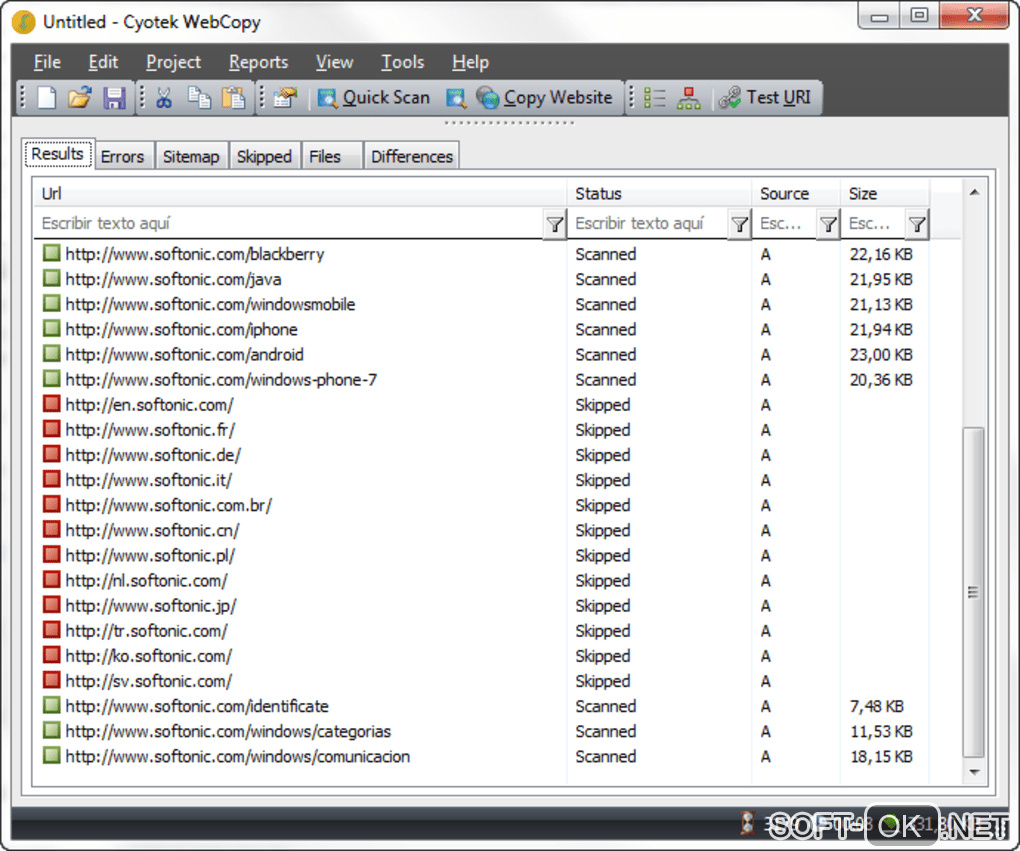Switch to the Differences tab
Image resolution: width=1020 pixels, height=851 pixels.
(412, 156)
